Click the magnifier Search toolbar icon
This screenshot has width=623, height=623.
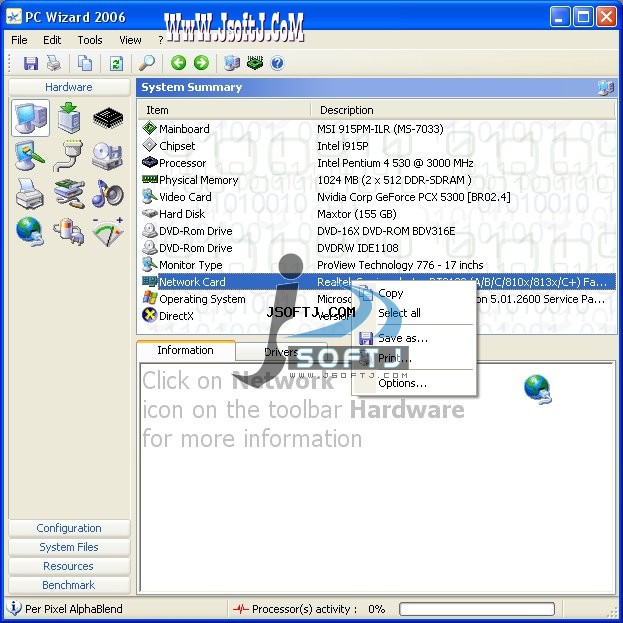[x=147, y=63]
